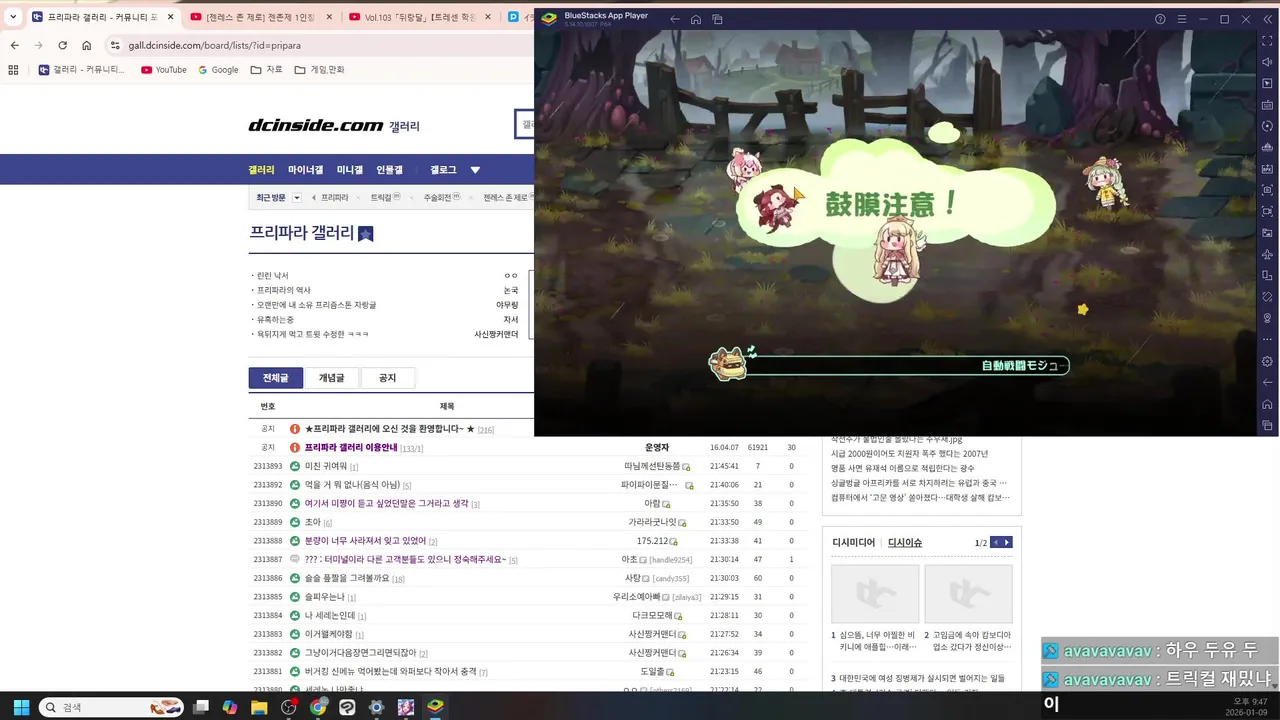
Task: Open YouTube bookmark in bookmarks bar
Action: click(x=164, y=70)
